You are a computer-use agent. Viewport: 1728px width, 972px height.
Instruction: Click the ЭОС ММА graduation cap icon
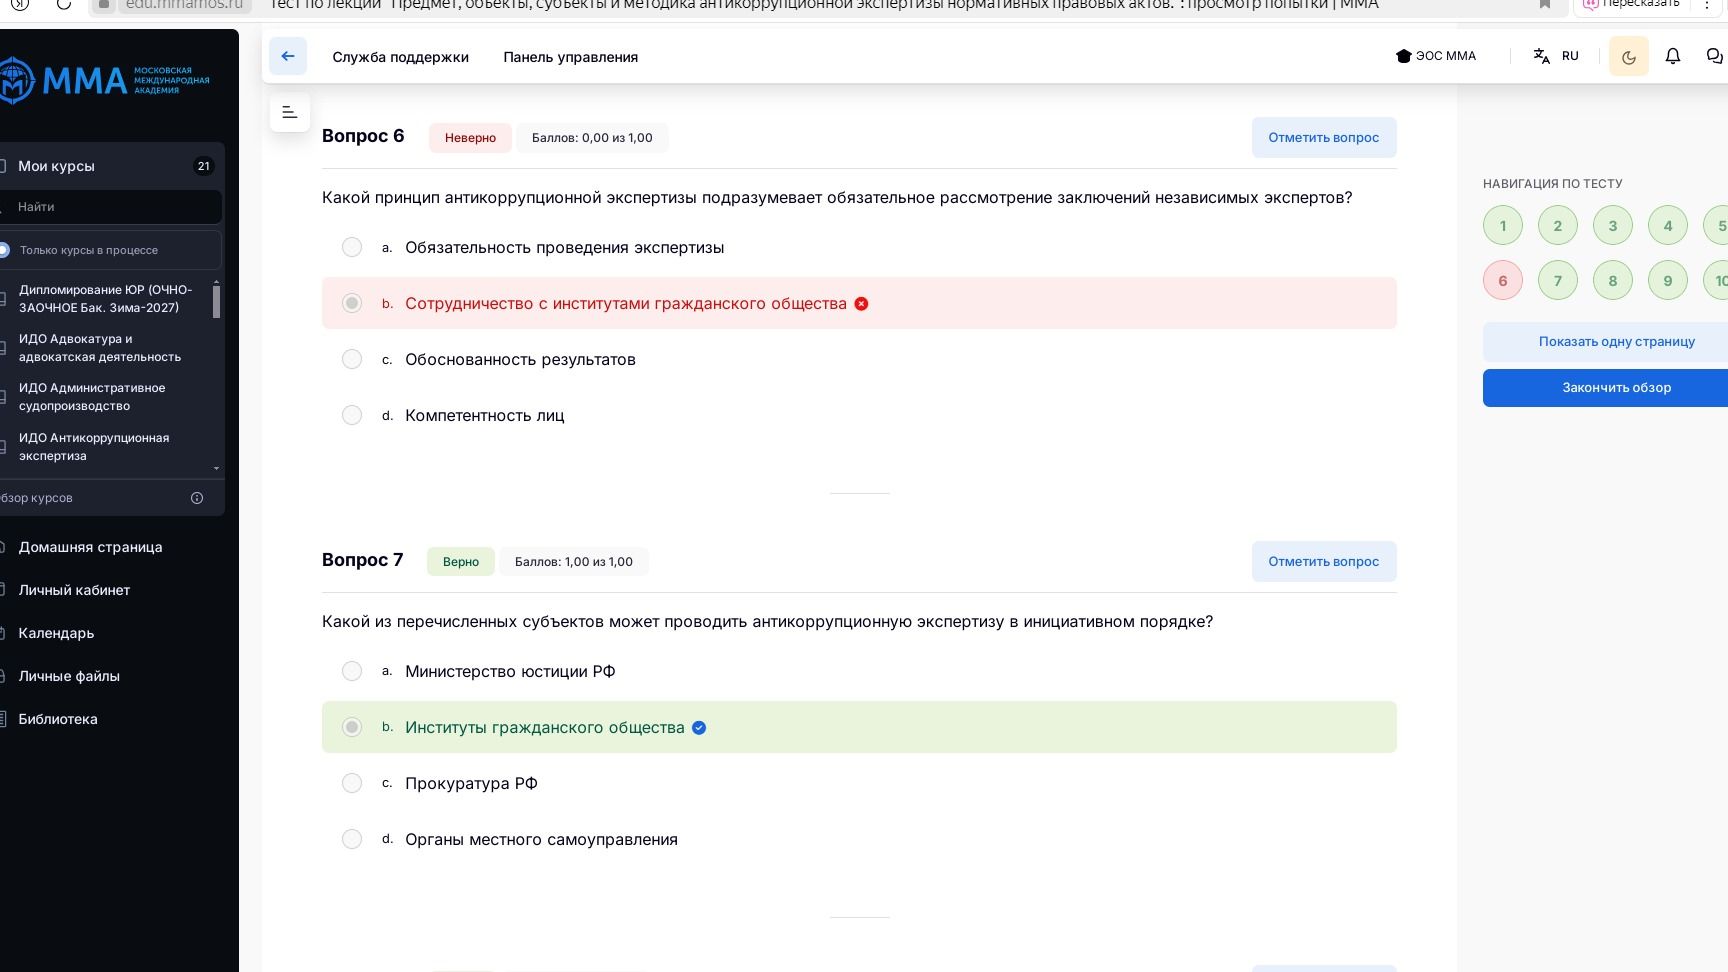pos(1403,56)
